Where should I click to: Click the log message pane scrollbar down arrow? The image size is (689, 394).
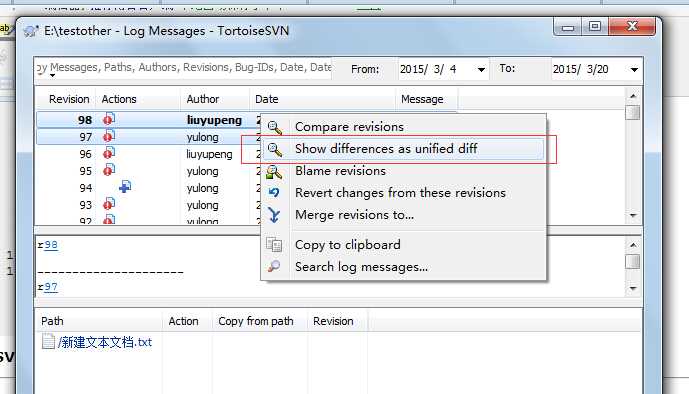(x=633, y=288)
